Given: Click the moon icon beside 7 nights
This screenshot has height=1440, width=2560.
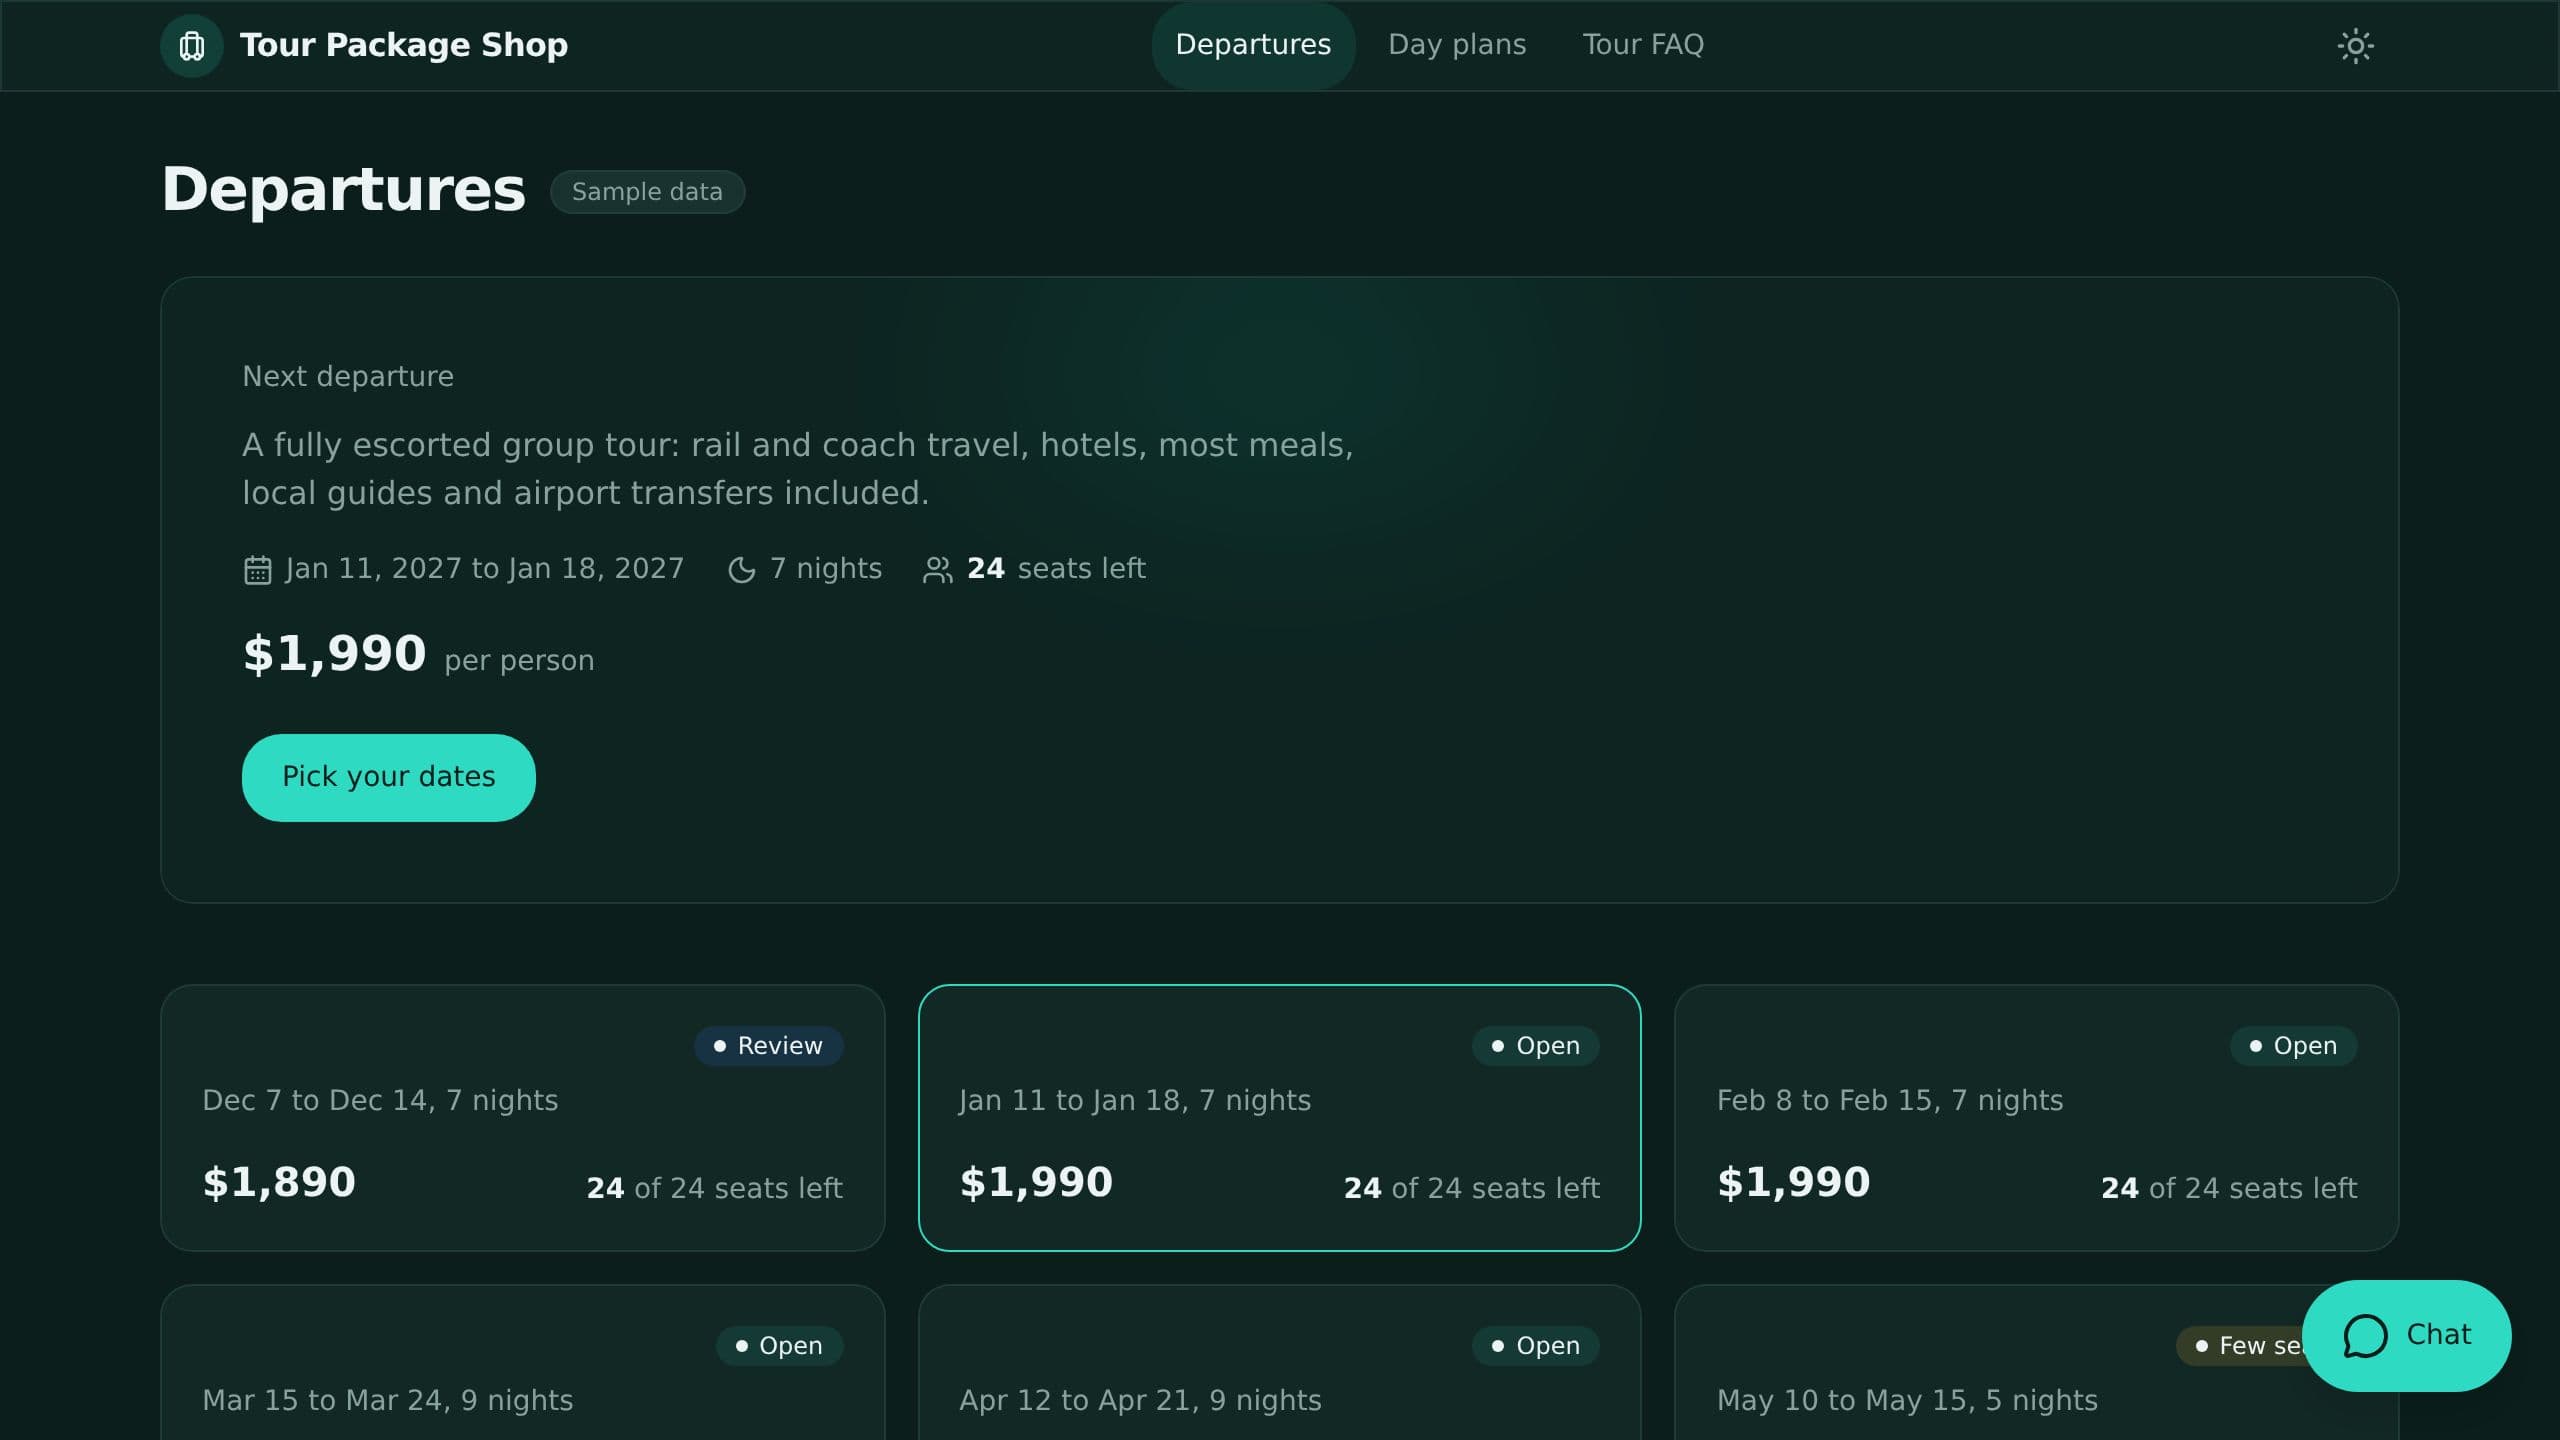Looking at the screenshot, I should point(741,570).
